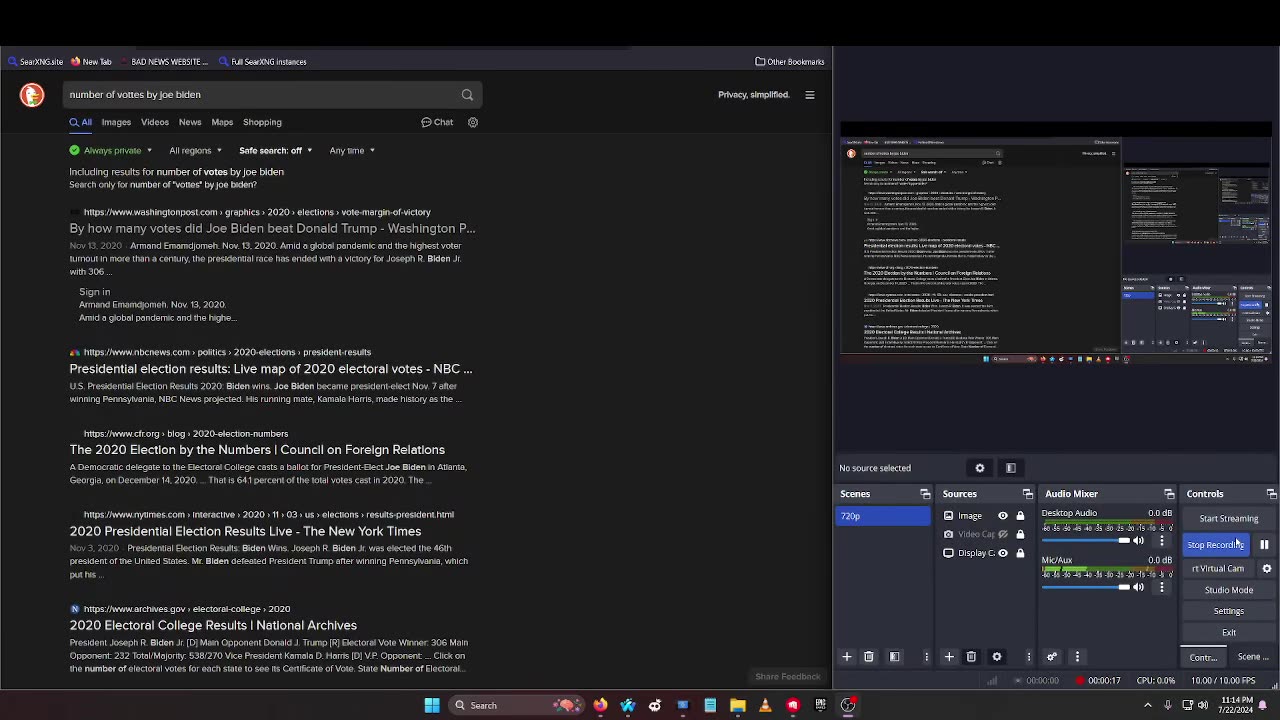Open Other Bookmarks folder

point(790,62)
